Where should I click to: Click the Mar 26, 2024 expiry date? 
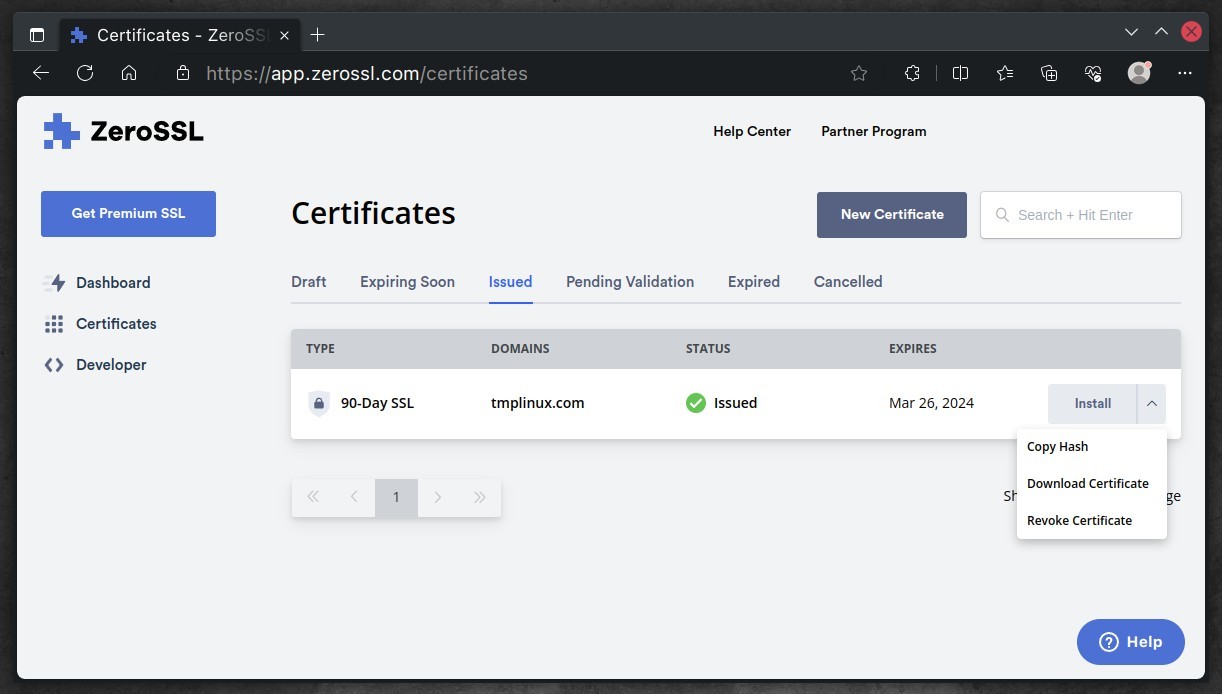click(931, 403)
